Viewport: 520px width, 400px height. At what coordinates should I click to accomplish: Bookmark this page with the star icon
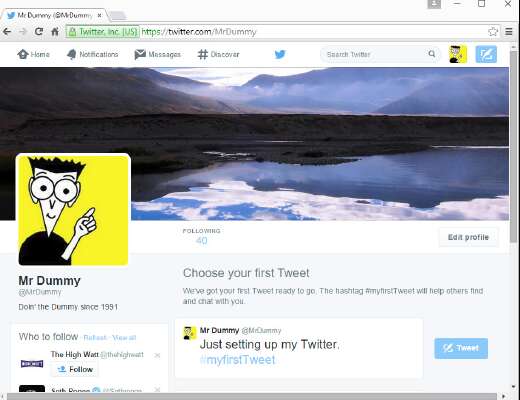(493, 32)
